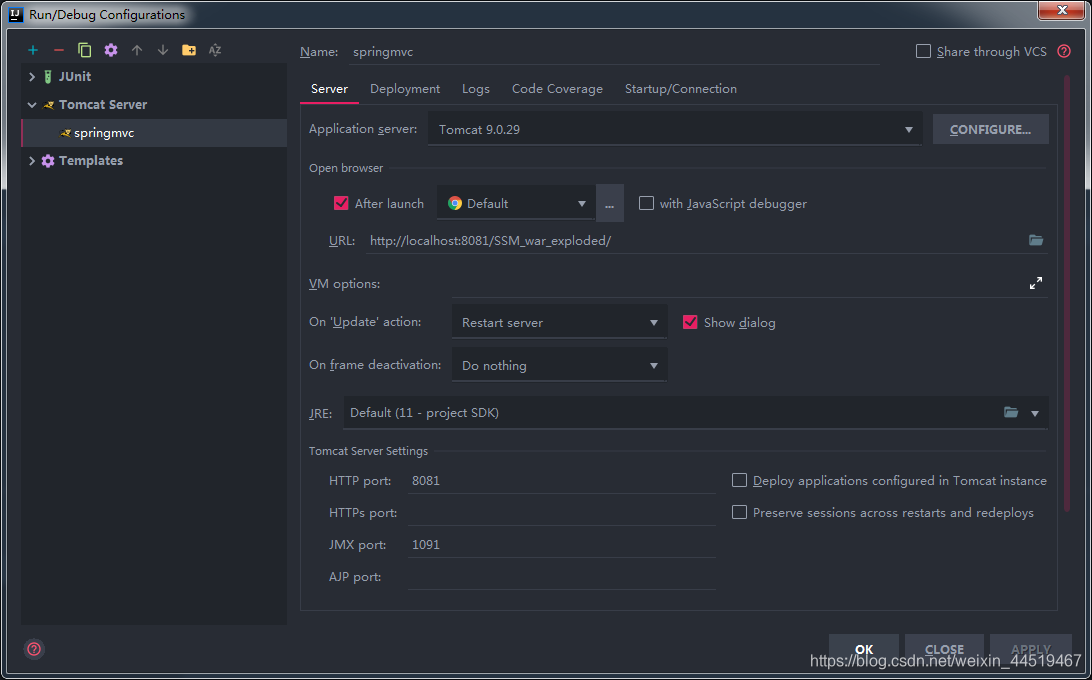Click the IntelliJ icon in the title bar
The width and height of the screenshot is (1092, 680).
[16, 14]
